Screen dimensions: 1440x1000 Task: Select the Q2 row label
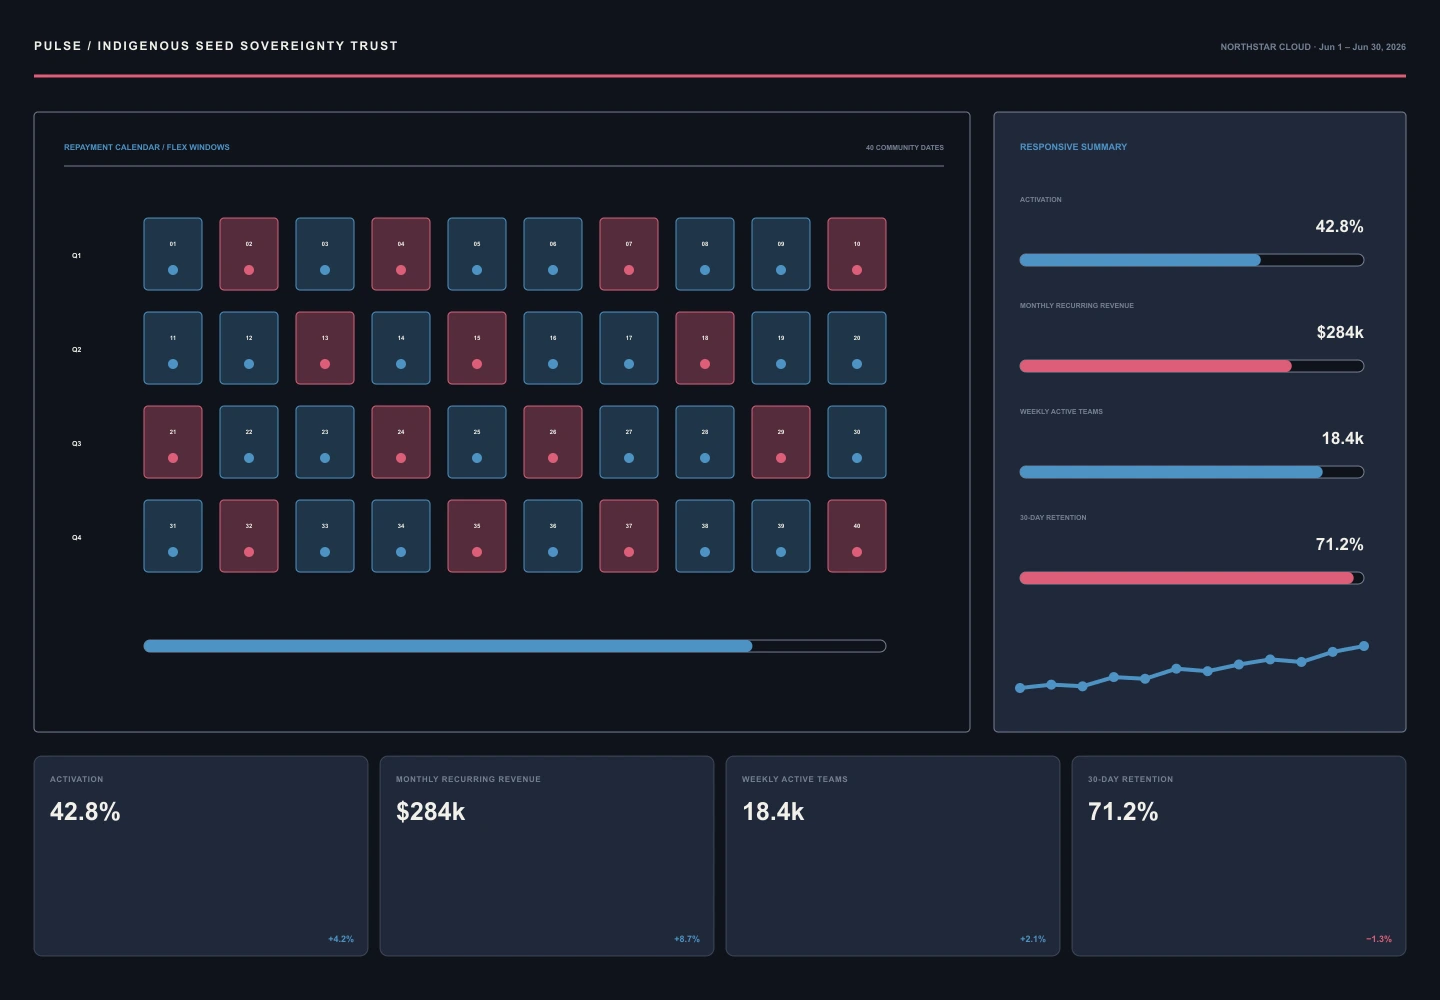pos(76,350)
